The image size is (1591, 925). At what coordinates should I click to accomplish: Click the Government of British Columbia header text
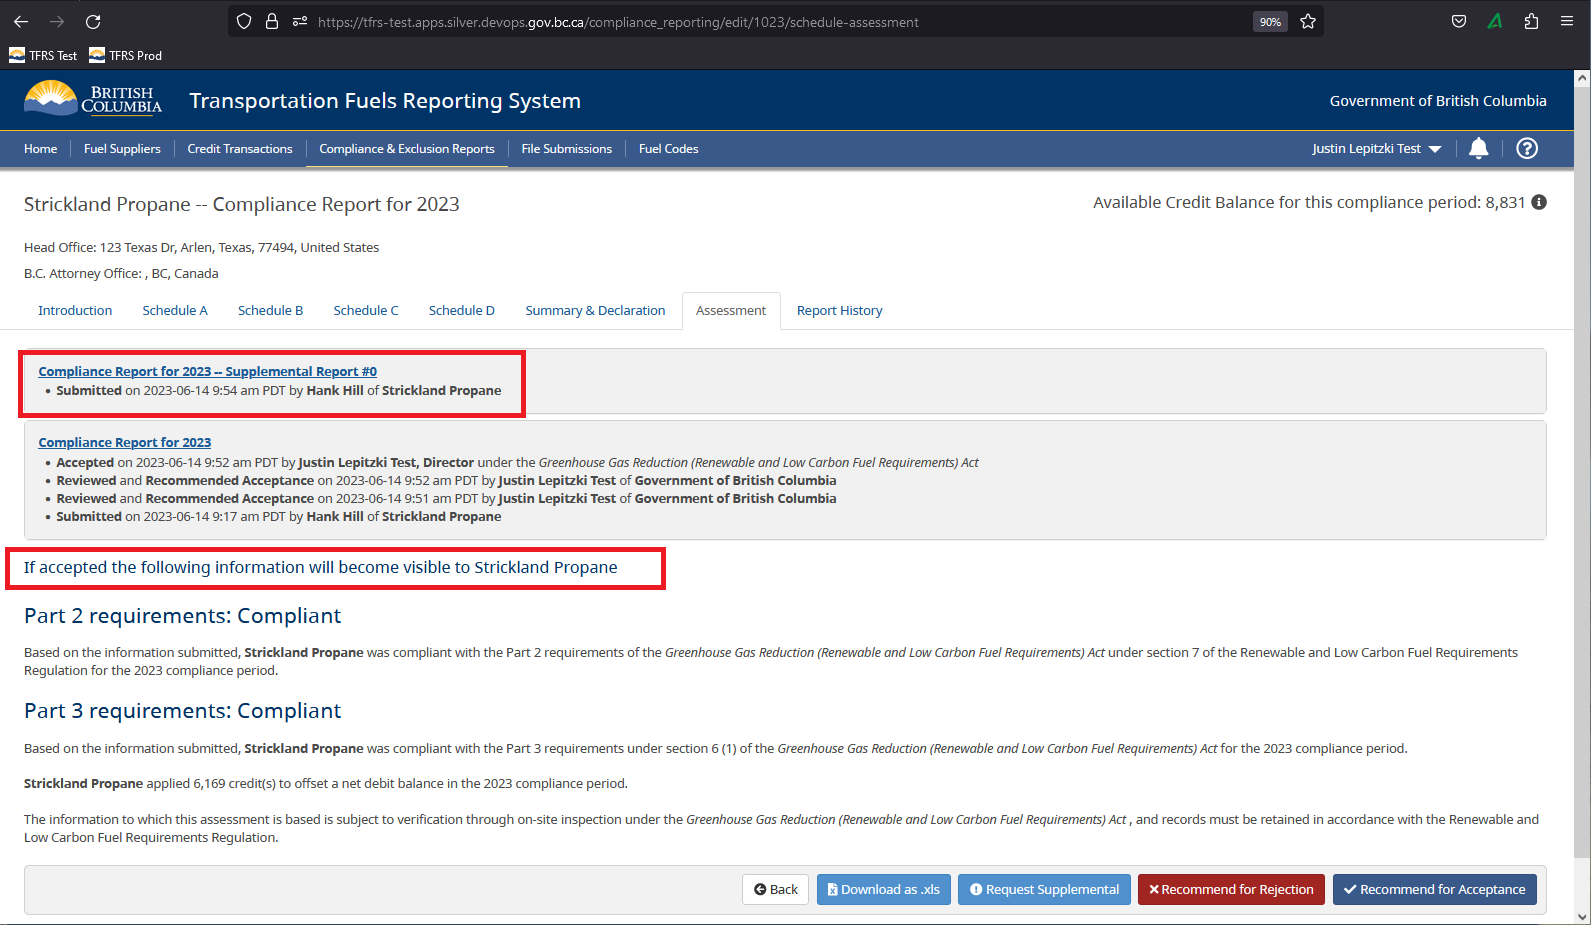[1438, 101]
